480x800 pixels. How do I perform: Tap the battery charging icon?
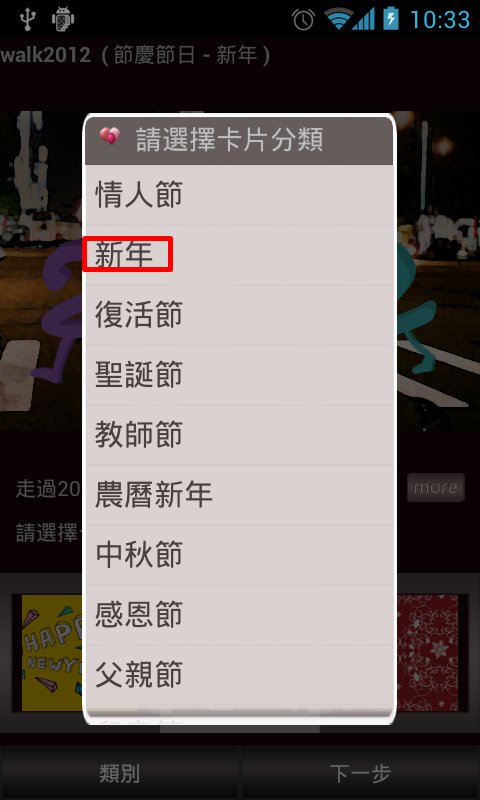click(391, 19)
